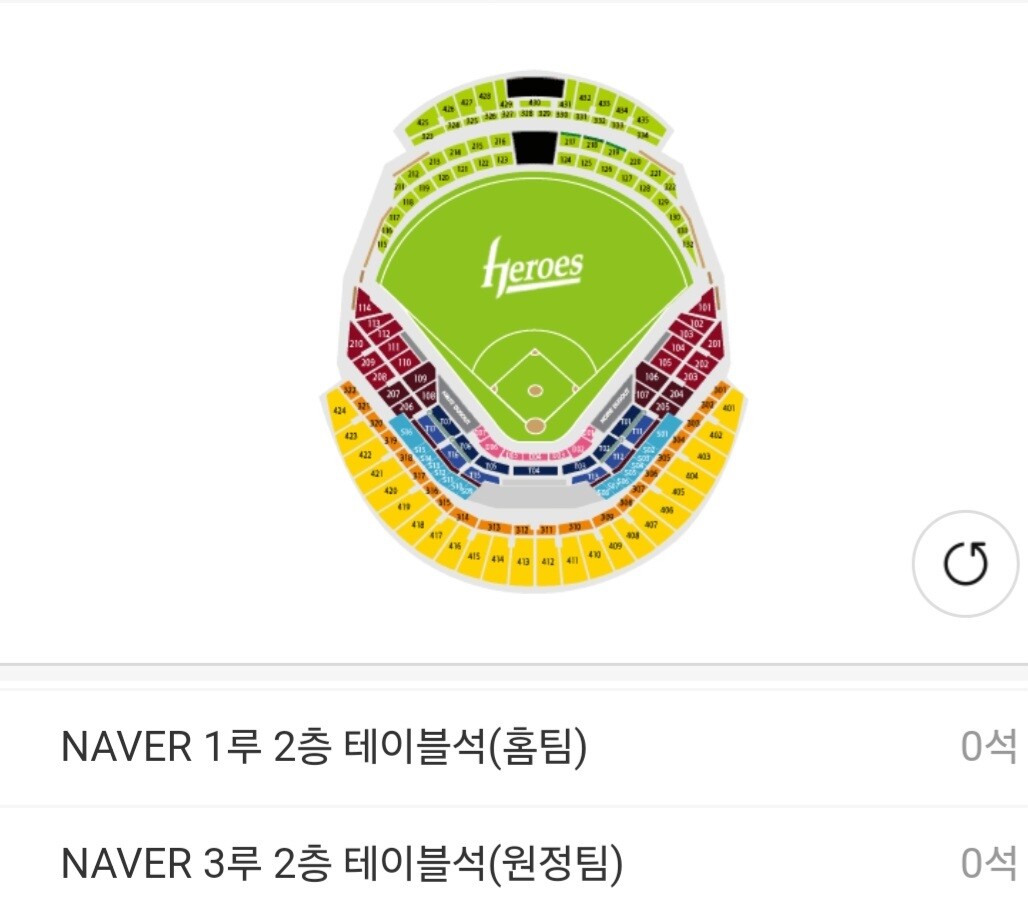Pick green outfield section 216
1028x912 pixels.
coord(500,141)
